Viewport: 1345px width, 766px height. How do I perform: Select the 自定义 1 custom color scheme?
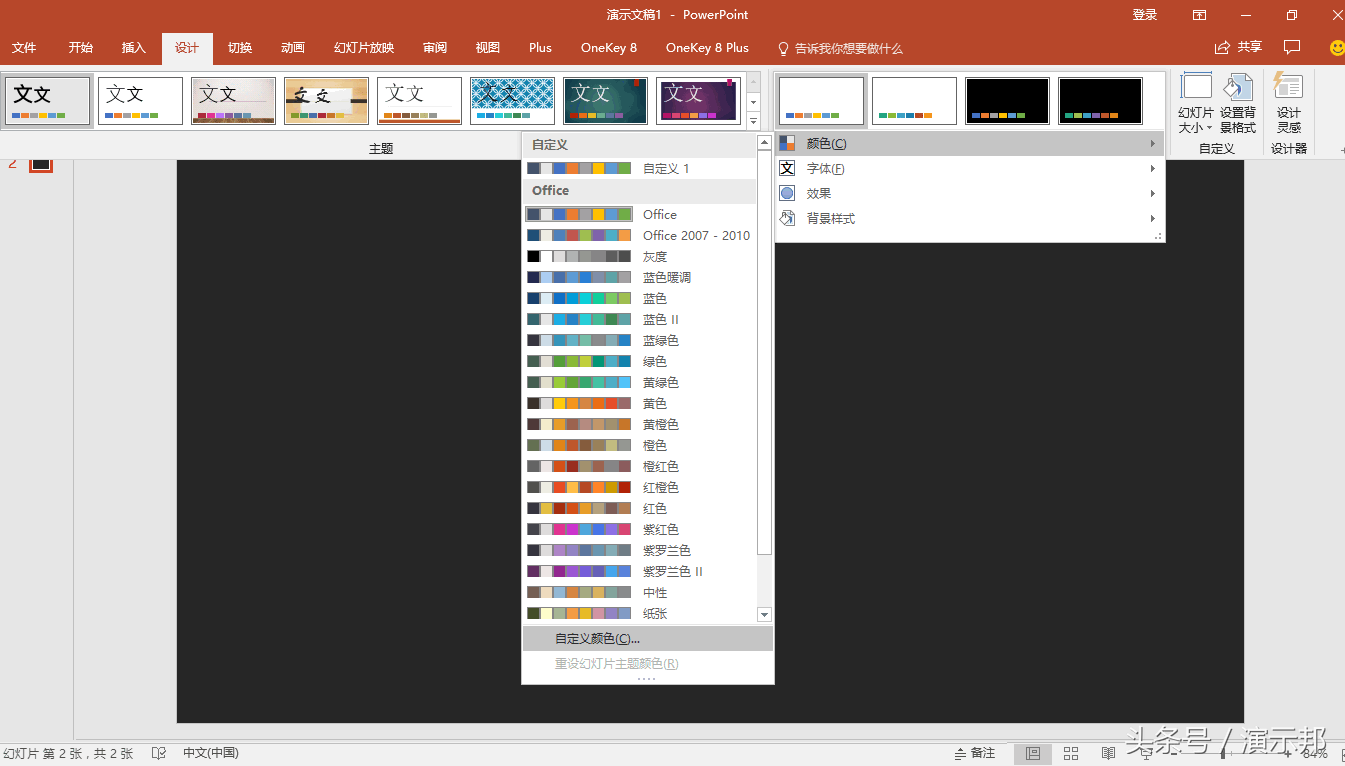coord(639,169)
